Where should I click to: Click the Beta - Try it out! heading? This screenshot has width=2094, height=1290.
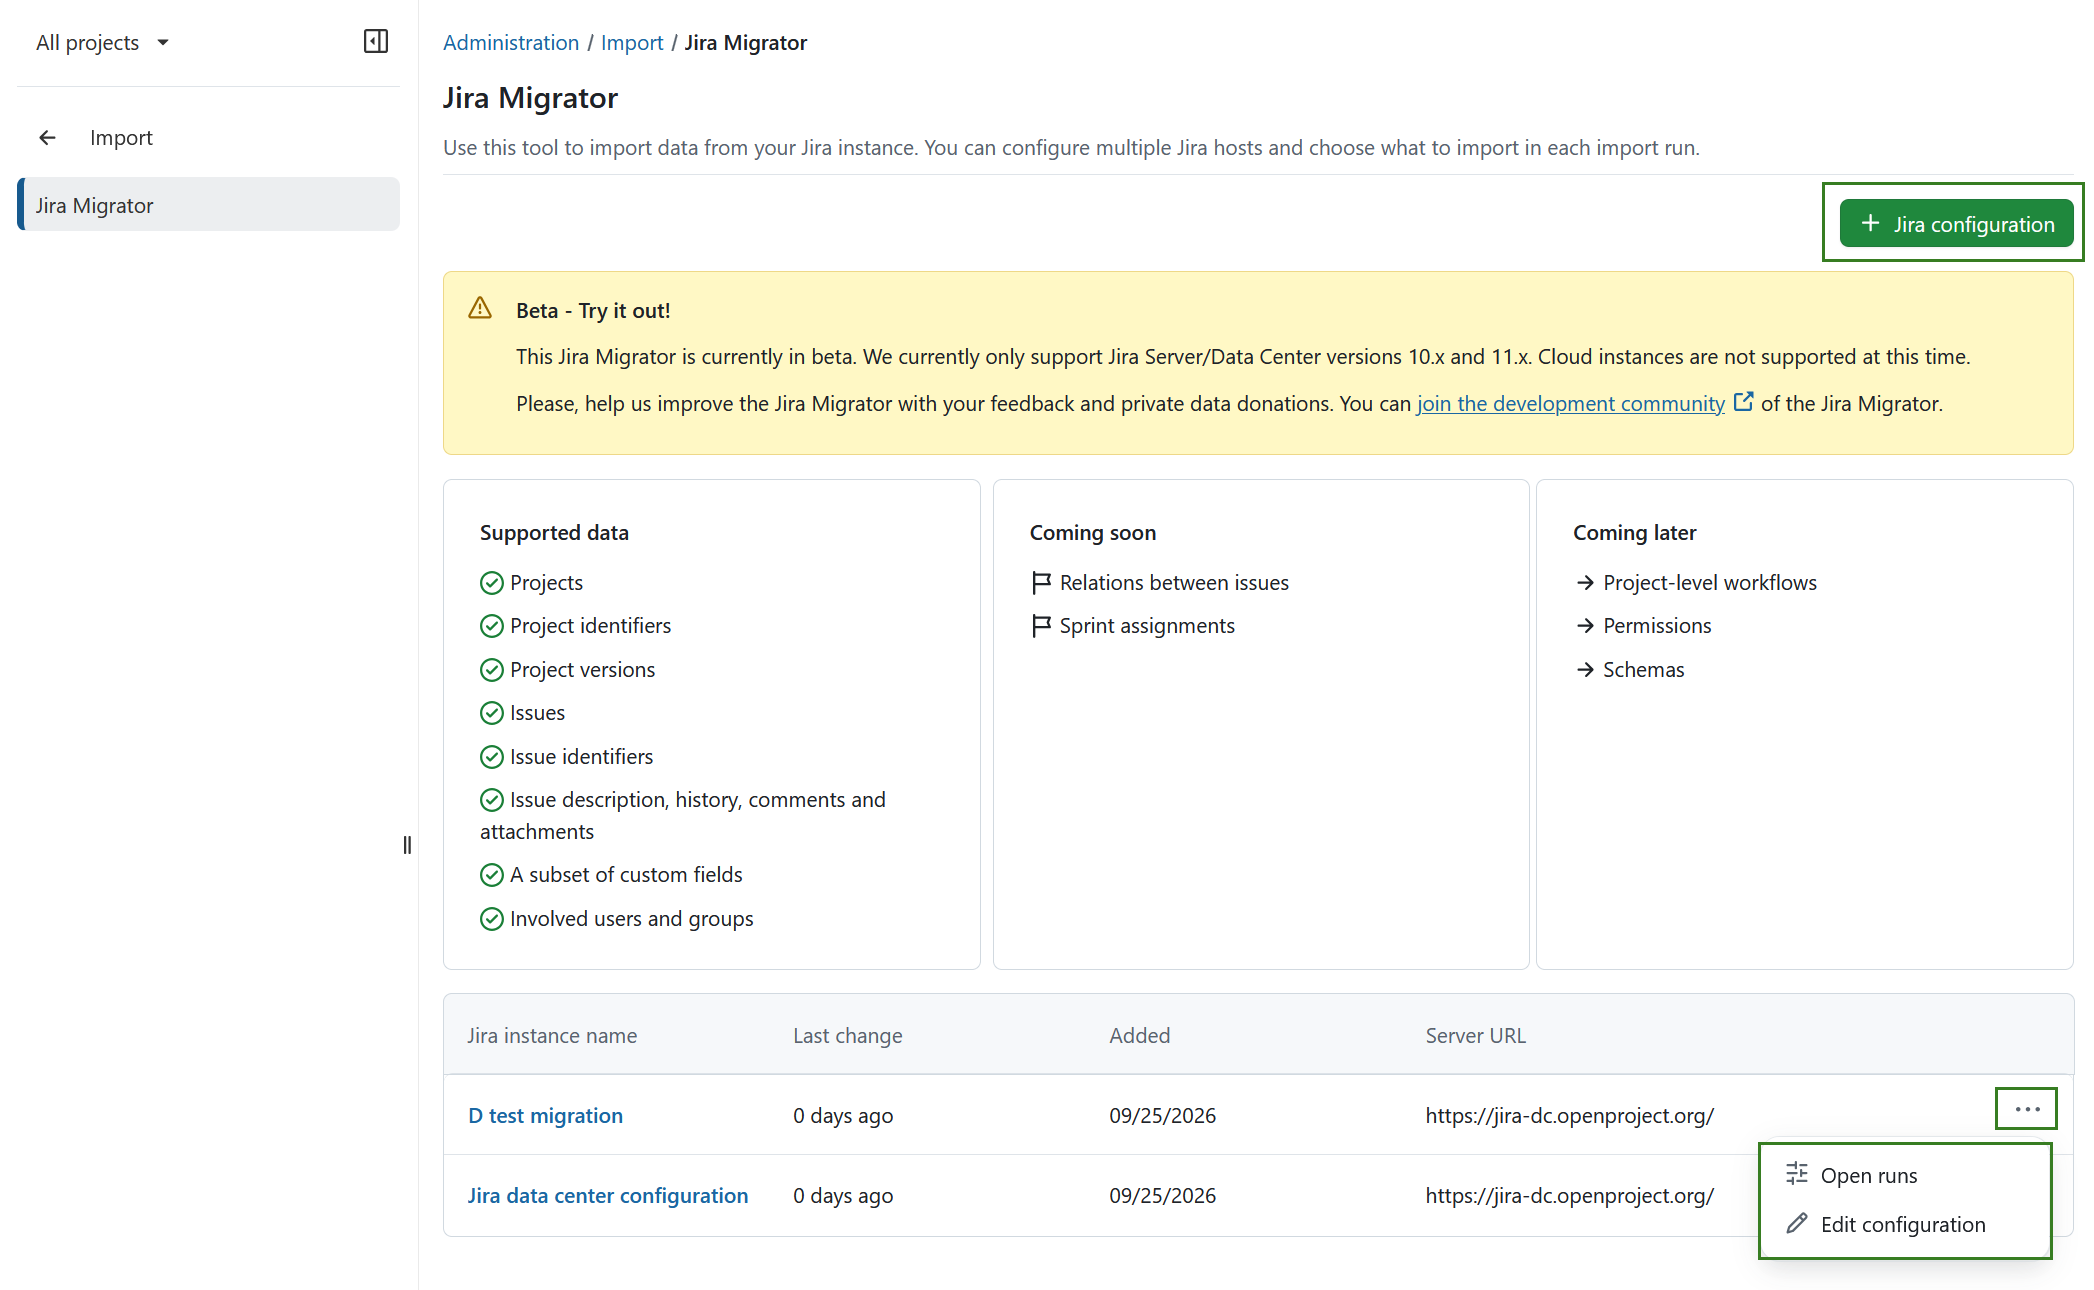(x=593, y=311)
